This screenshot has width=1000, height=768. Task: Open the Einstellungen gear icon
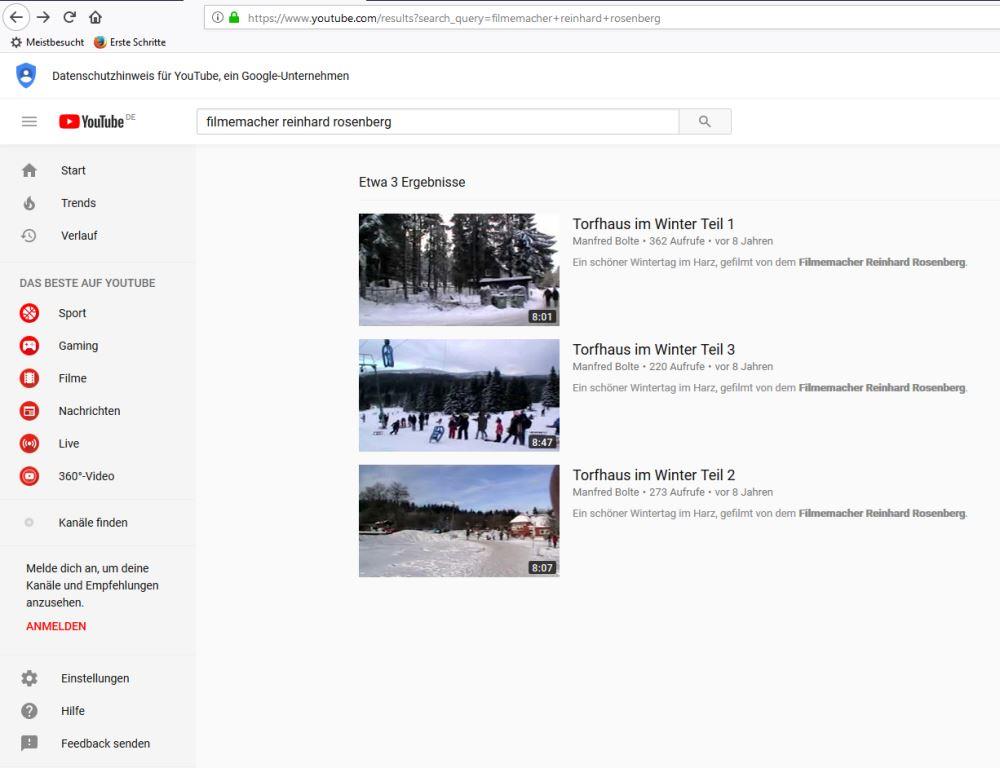[x=29, y=678]
